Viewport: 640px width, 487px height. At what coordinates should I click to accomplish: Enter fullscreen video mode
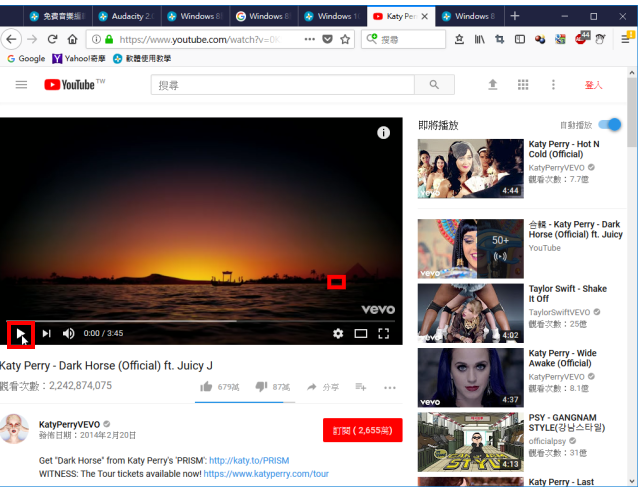384,334
